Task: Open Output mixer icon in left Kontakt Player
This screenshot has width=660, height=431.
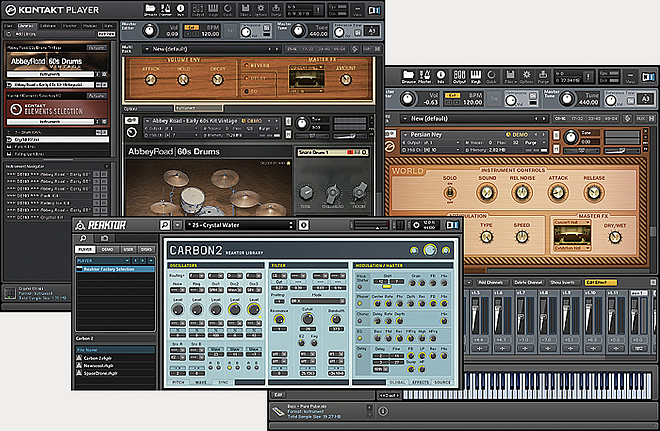Action: point(198,10)
